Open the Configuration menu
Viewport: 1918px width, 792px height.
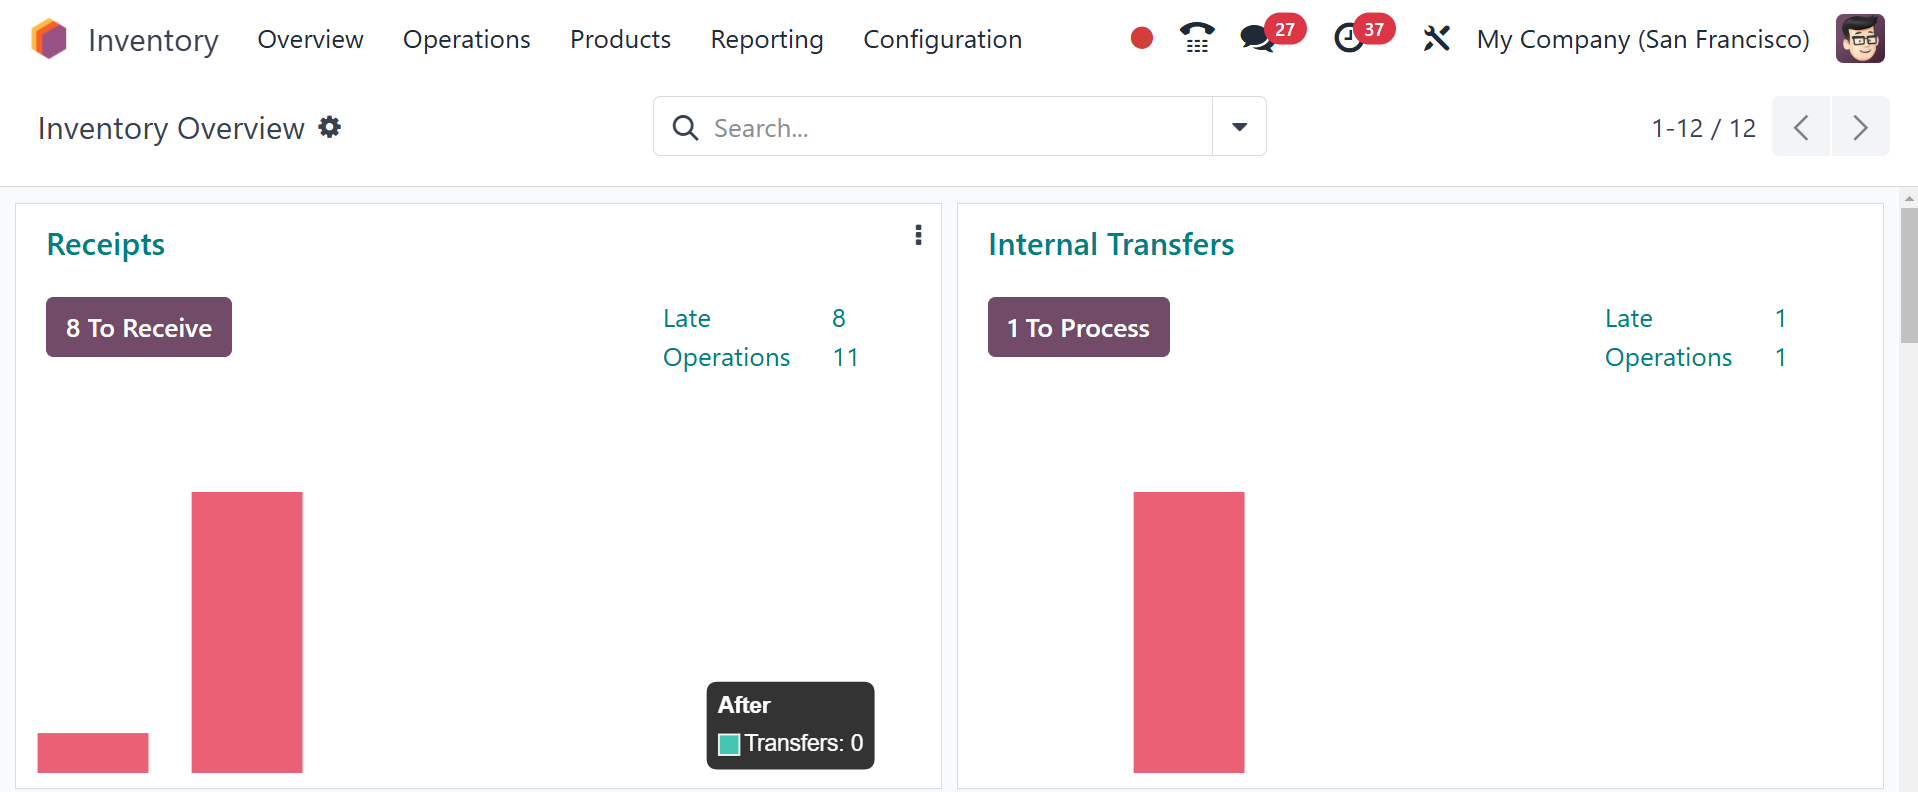click(x=942, y=39)
